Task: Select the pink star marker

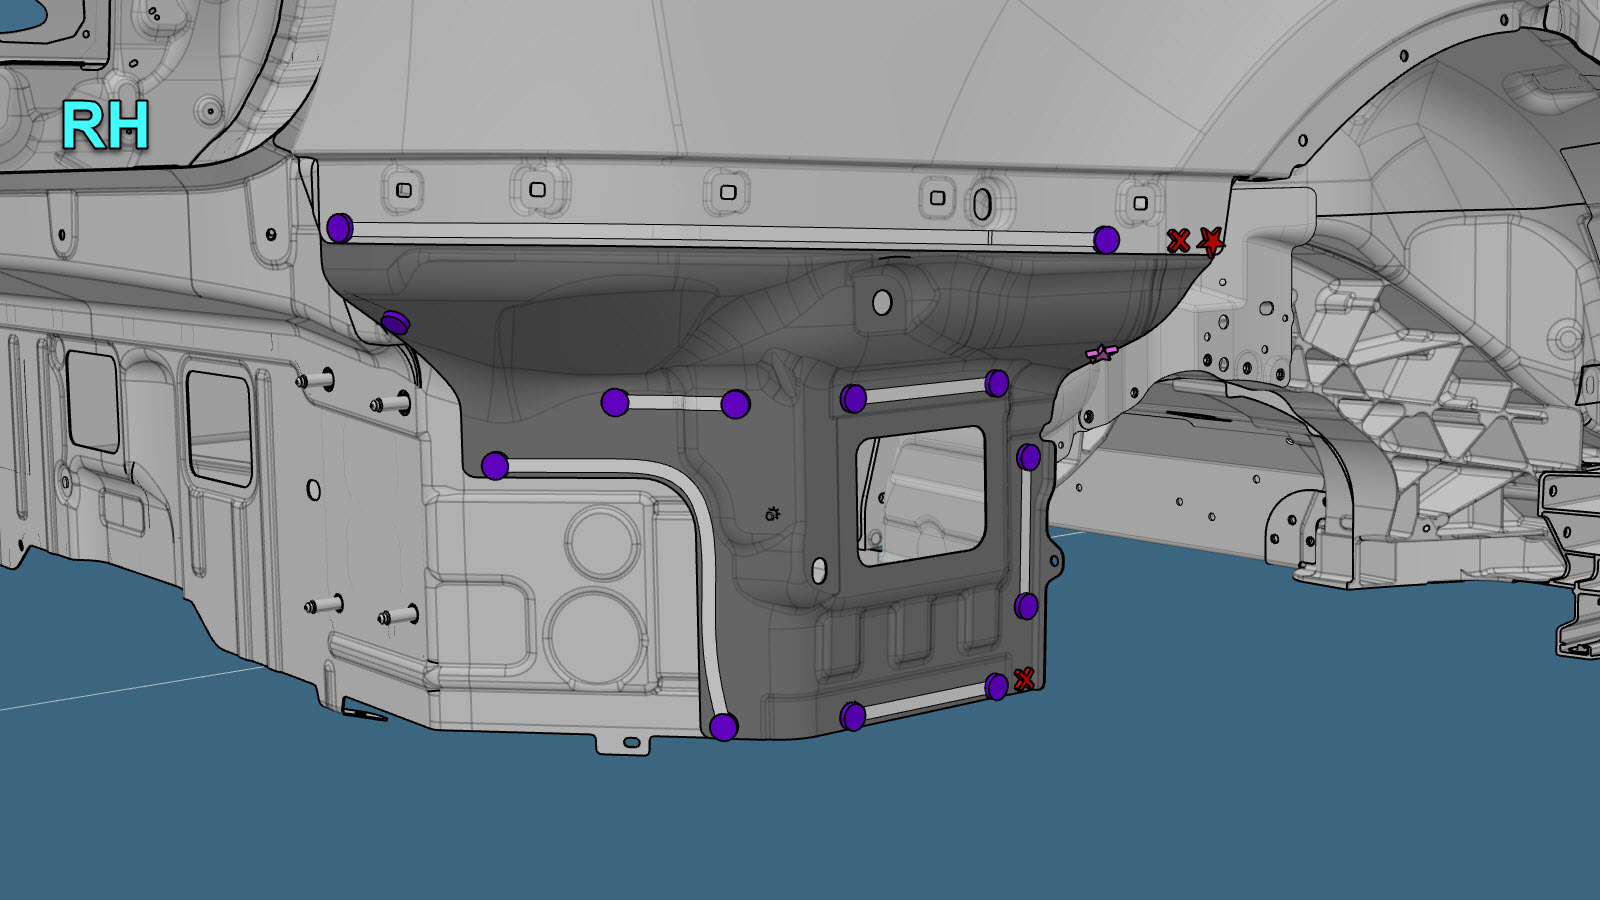Action: (x=1100, y=353)
